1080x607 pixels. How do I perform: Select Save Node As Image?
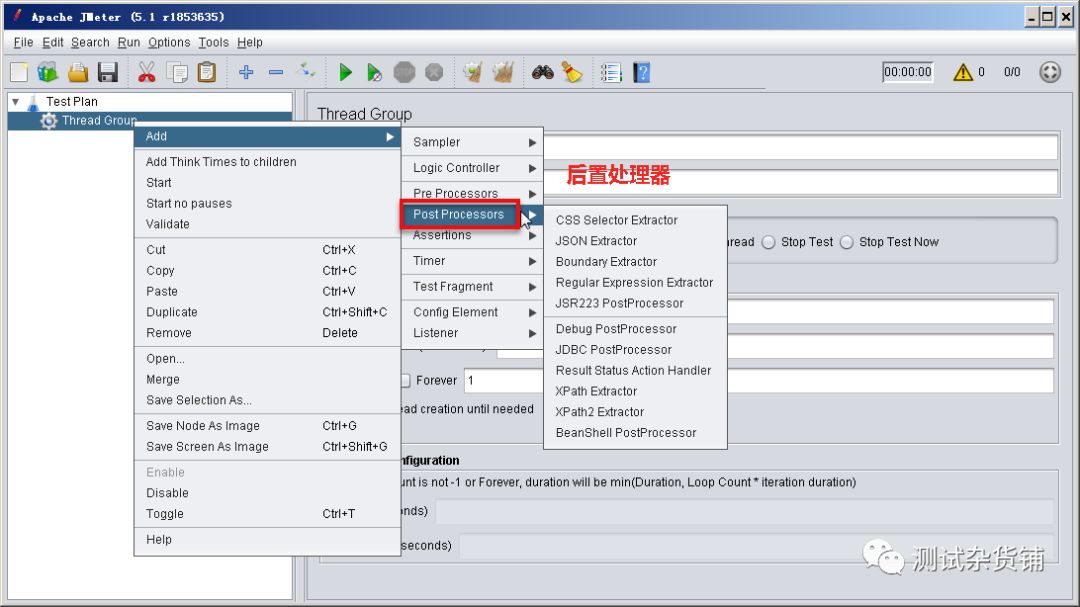(x=267, y=425)
